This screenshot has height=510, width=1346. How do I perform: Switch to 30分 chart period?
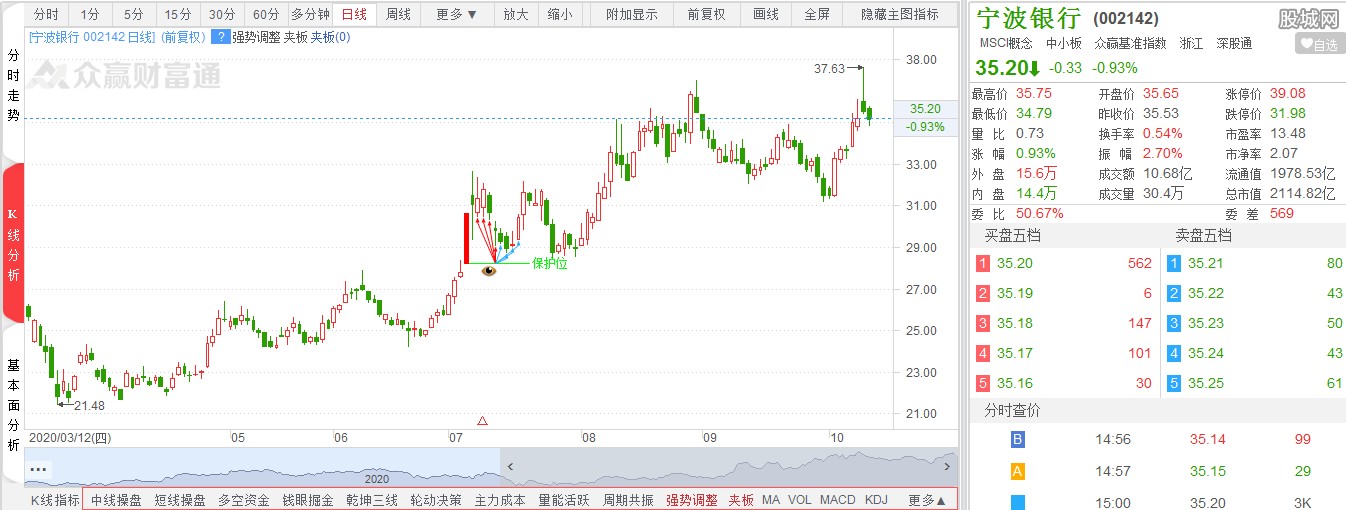pos(222,15)
